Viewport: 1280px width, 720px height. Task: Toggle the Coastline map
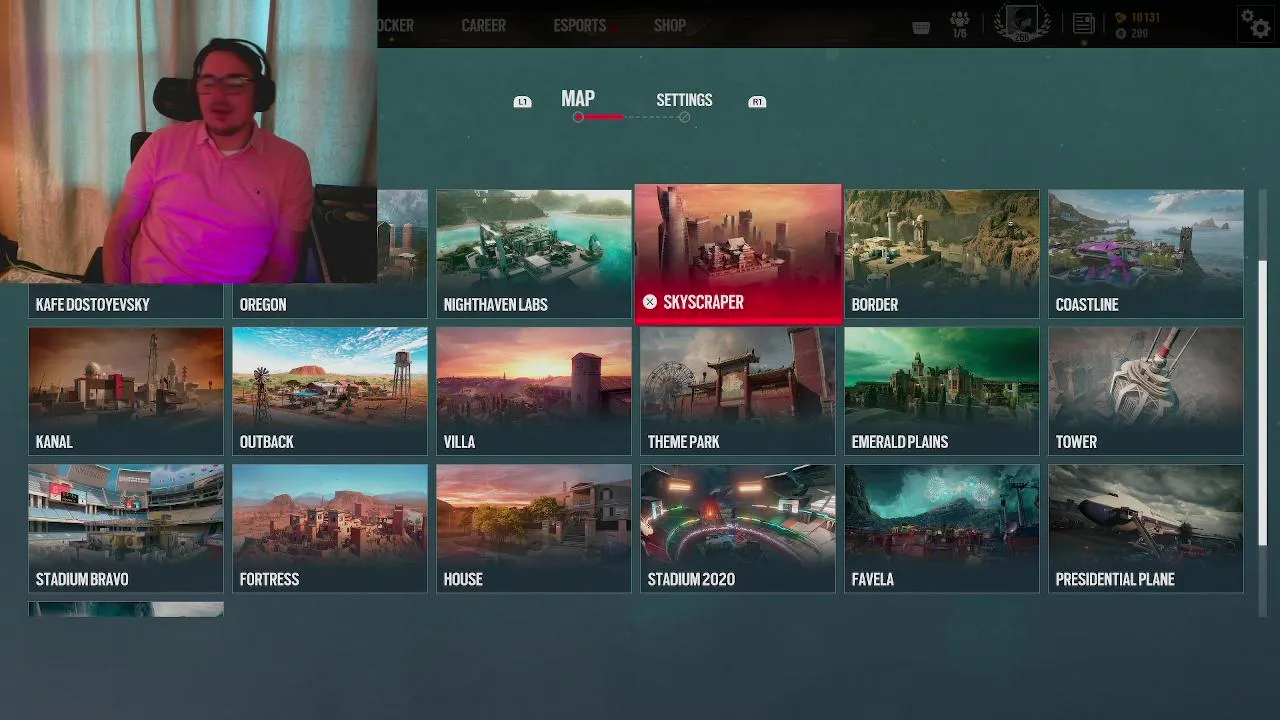click(1146, 254)
